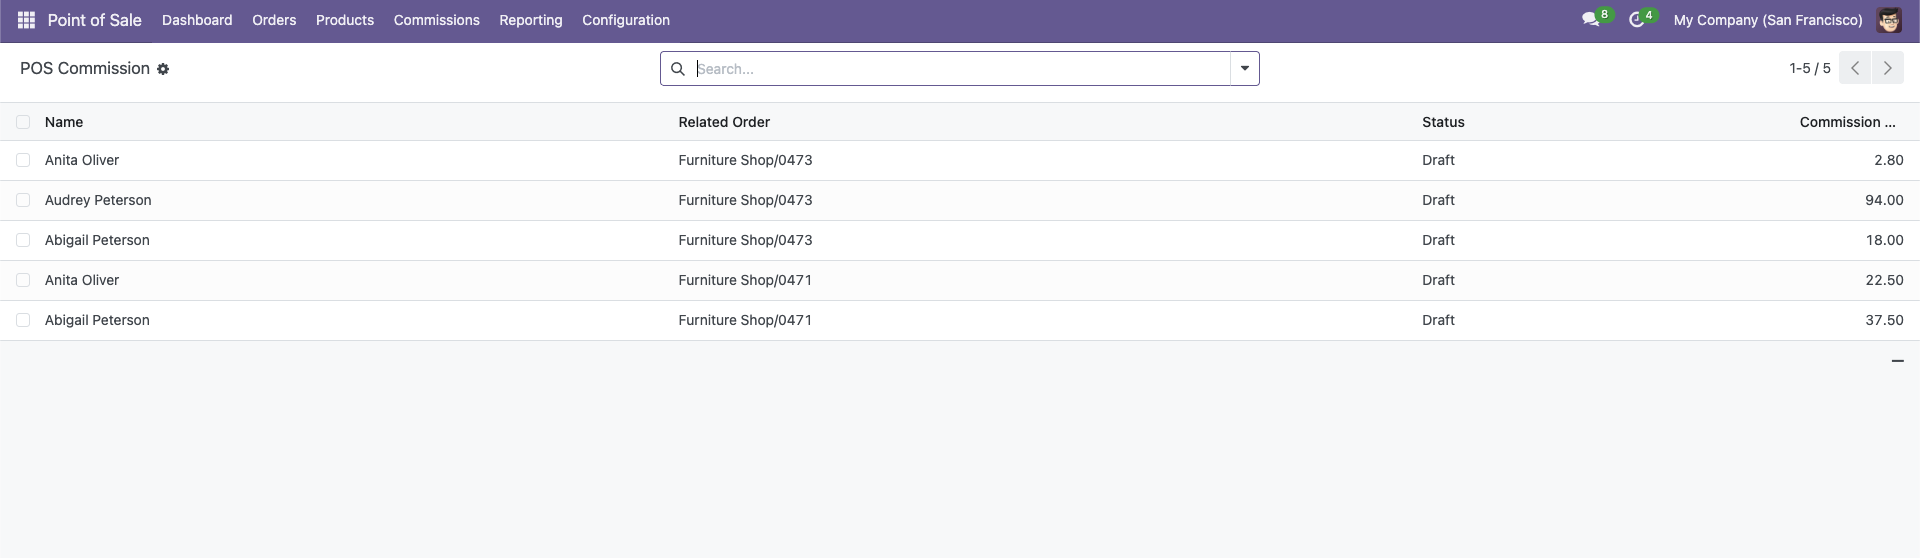This screenshot has width=1920, height=558.
Task: Sort by the Related Order column header
Action: coord(724,122)
